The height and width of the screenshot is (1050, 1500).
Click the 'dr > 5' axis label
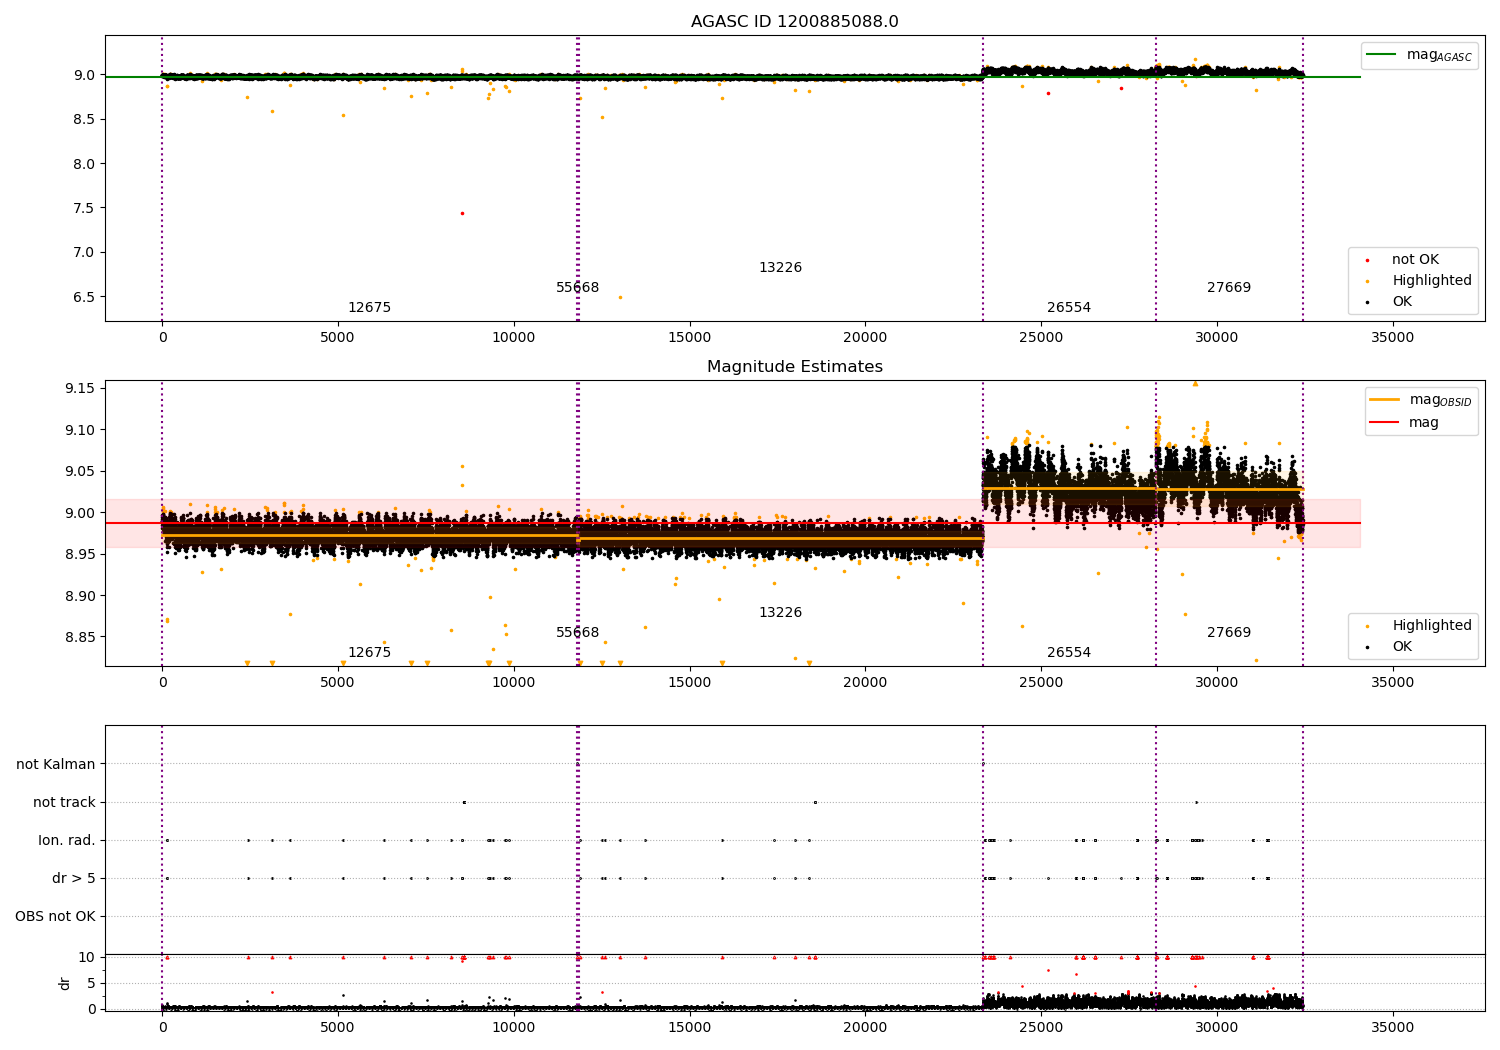(74, 878)
